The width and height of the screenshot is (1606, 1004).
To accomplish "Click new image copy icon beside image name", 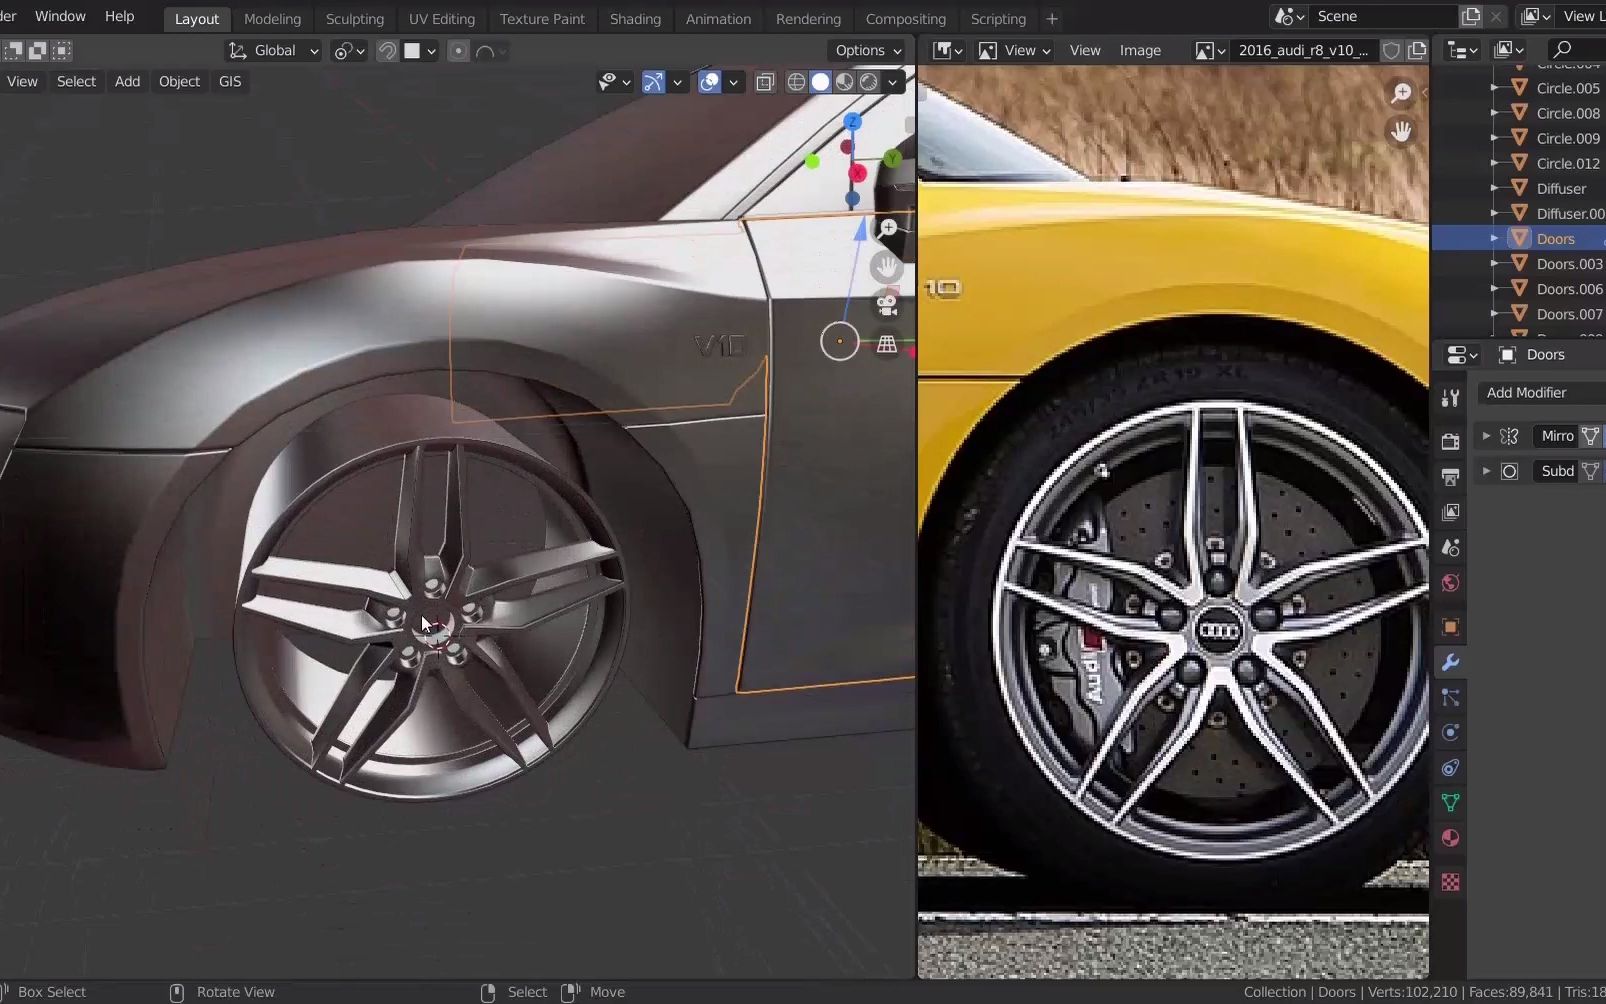I will click(1417, 50).
